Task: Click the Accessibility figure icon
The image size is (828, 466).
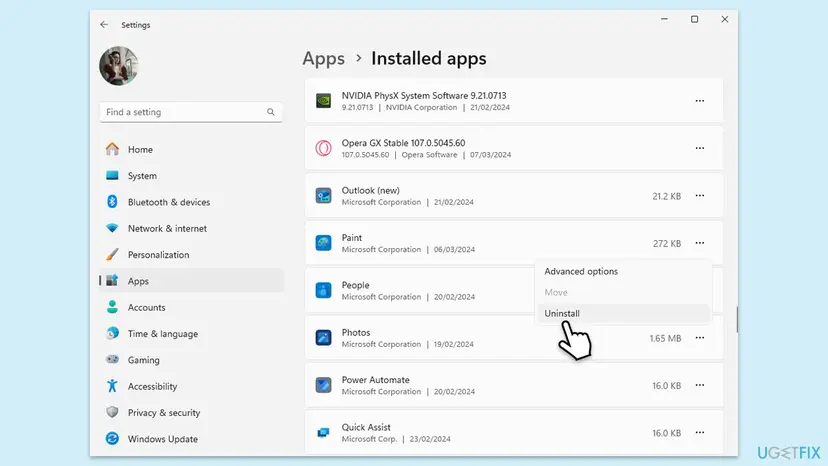Action: click(x=112, y=386)
